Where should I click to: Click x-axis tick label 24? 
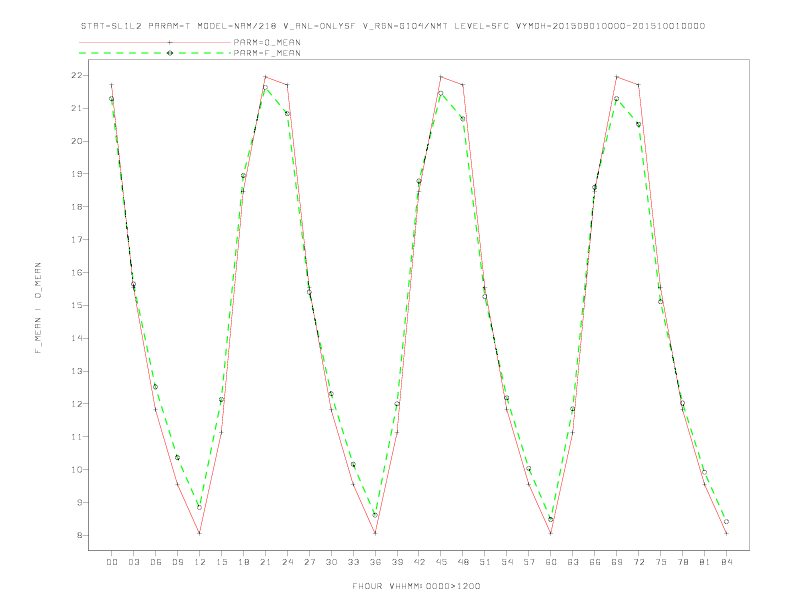(287, 562)
